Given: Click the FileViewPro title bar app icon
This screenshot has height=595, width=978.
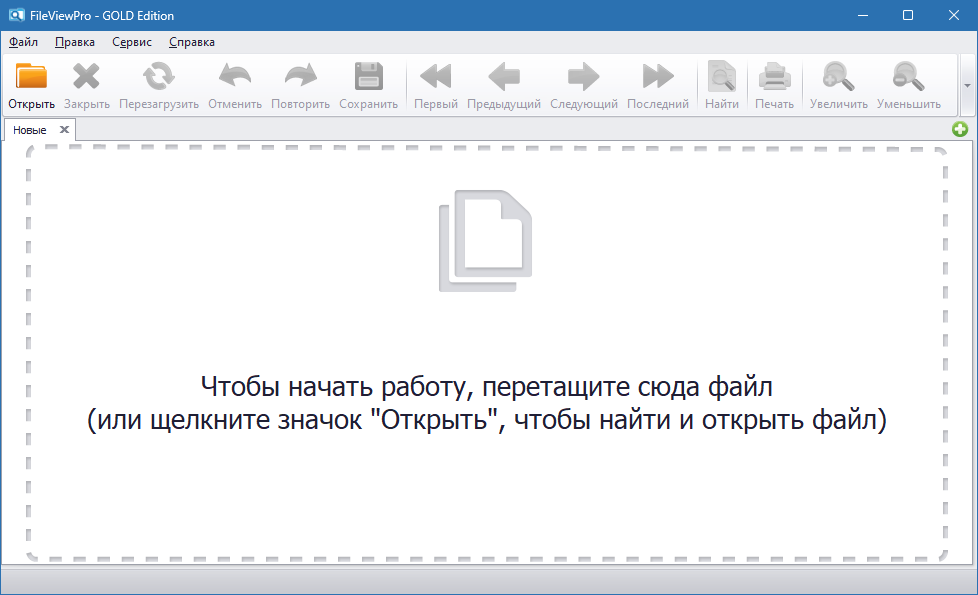Looking at the screenshot, I should pos(16,16).
